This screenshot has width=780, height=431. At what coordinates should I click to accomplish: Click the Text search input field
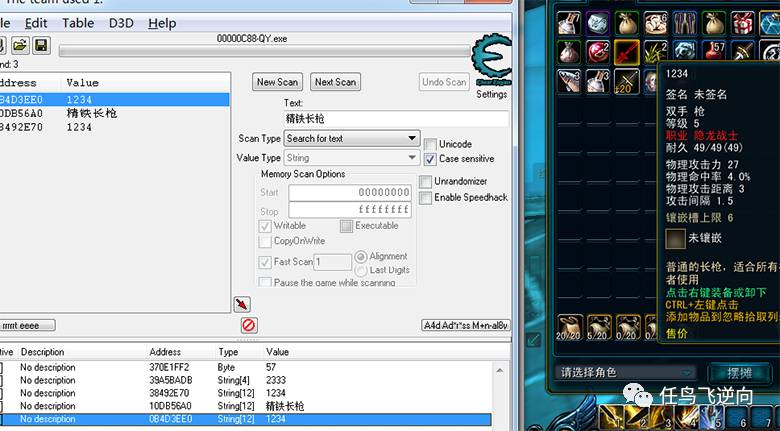point(396,118)
